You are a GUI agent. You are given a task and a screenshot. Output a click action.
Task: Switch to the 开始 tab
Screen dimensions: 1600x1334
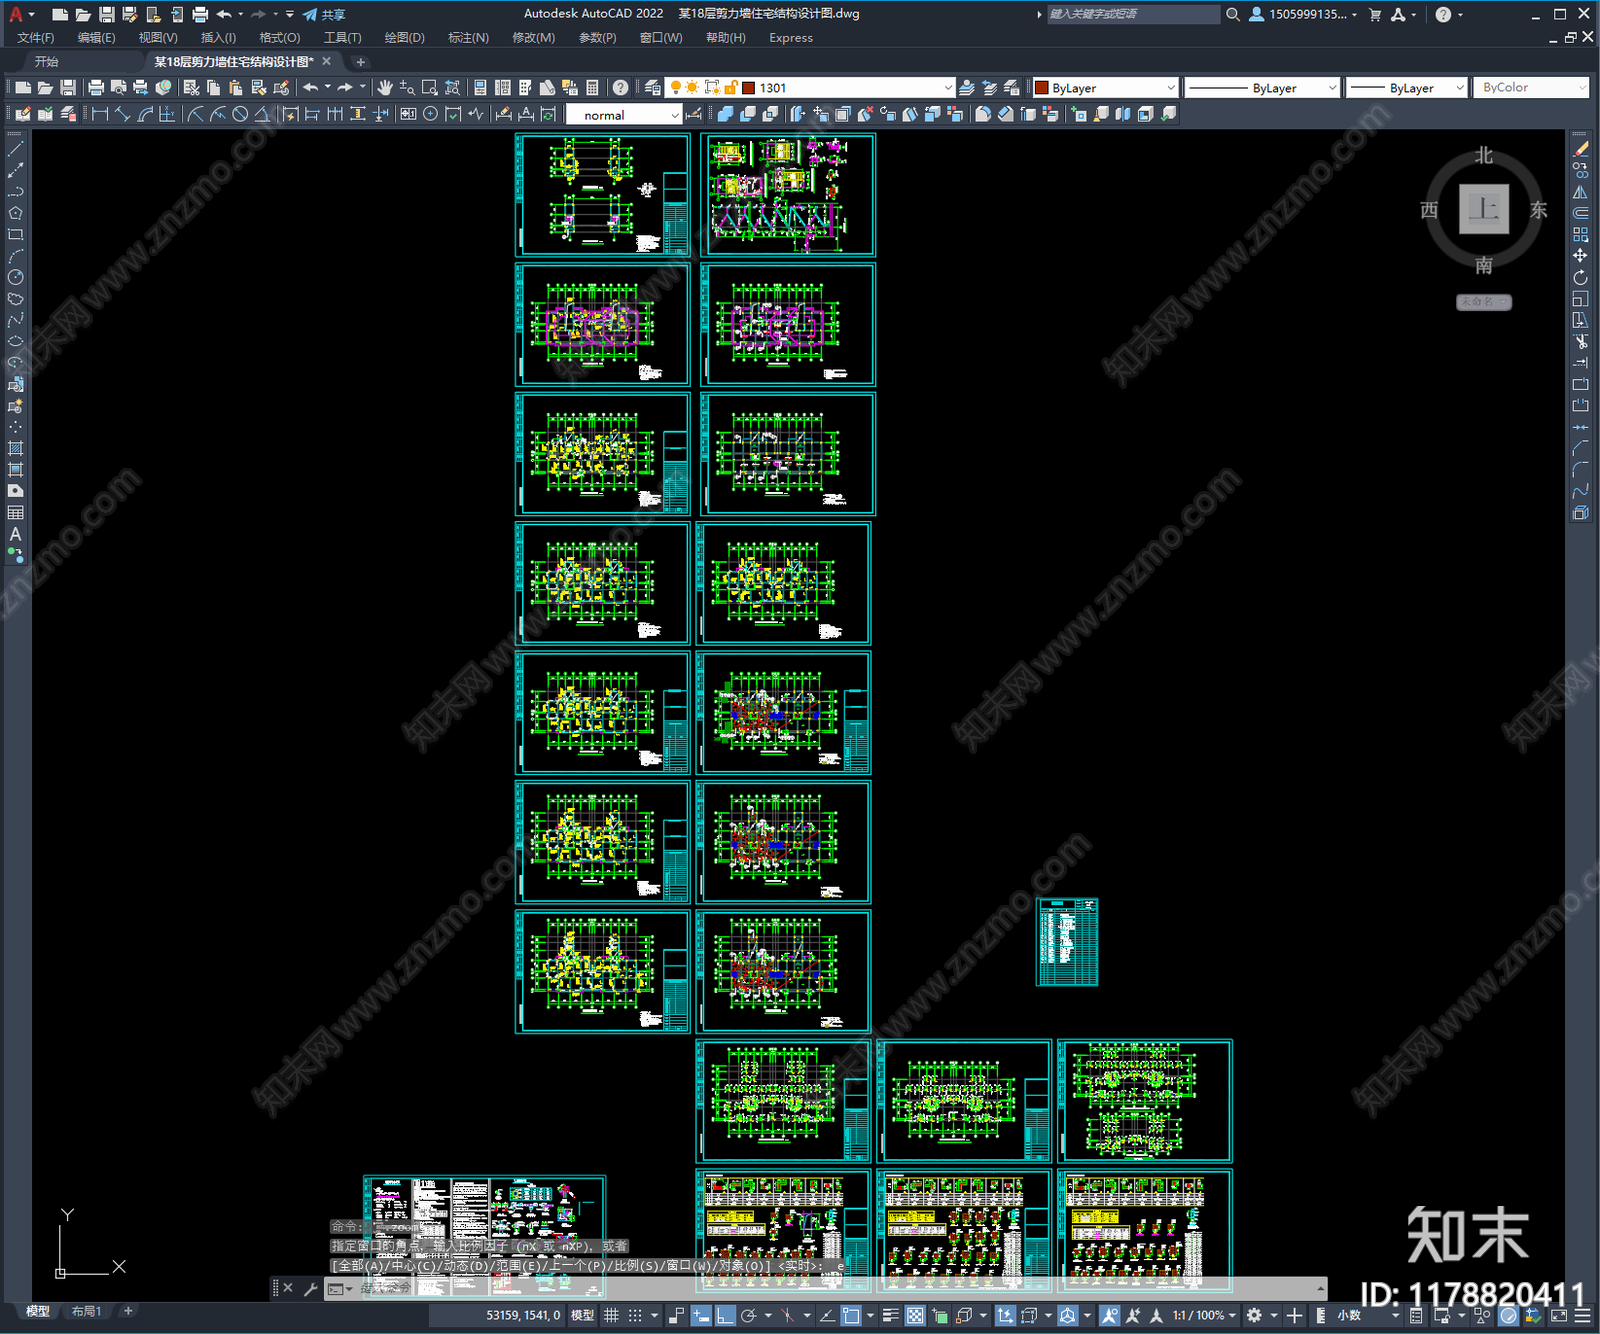[47, 62]
